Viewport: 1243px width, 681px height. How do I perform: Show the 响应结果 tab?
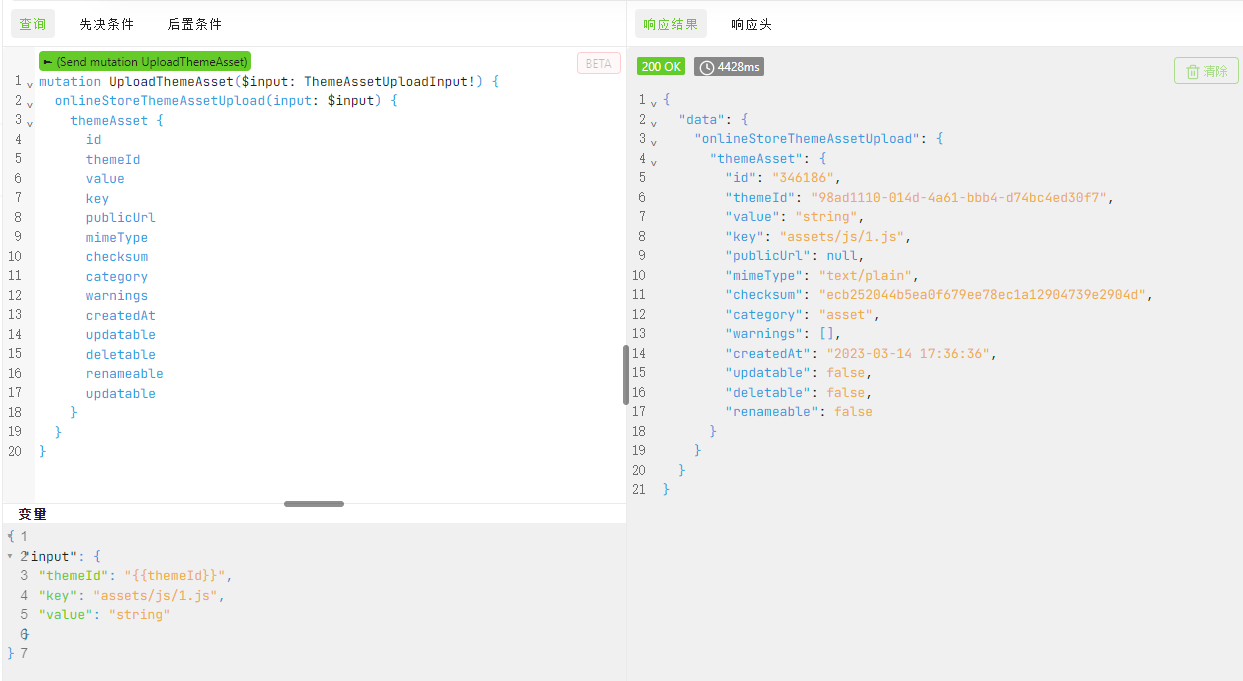coord(671,24)
